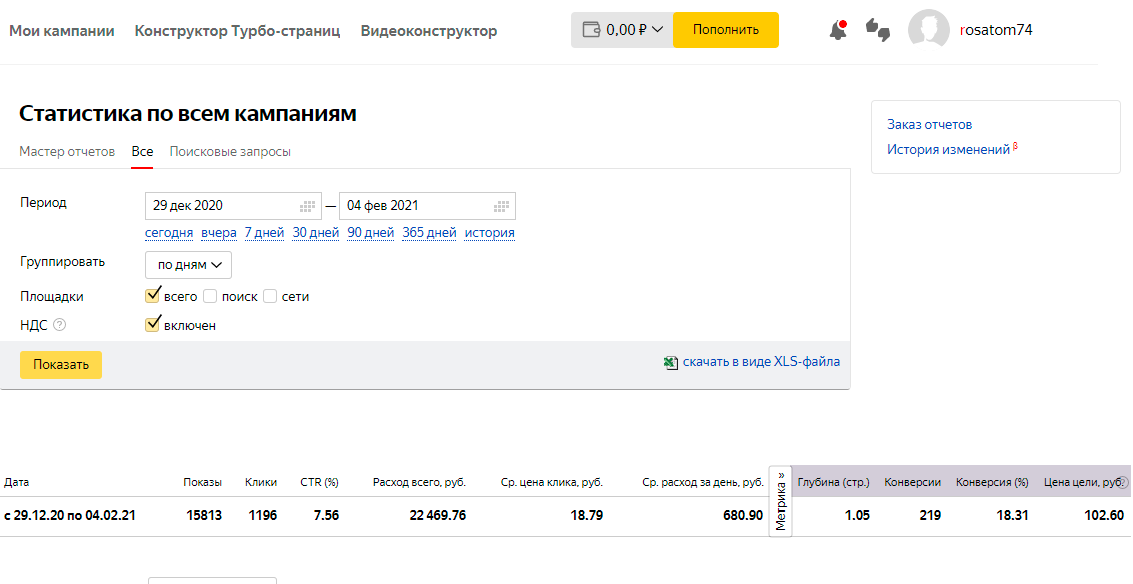
Task: Open 'Мастер отчетов' tab
Action: click(x=67, y=152)
